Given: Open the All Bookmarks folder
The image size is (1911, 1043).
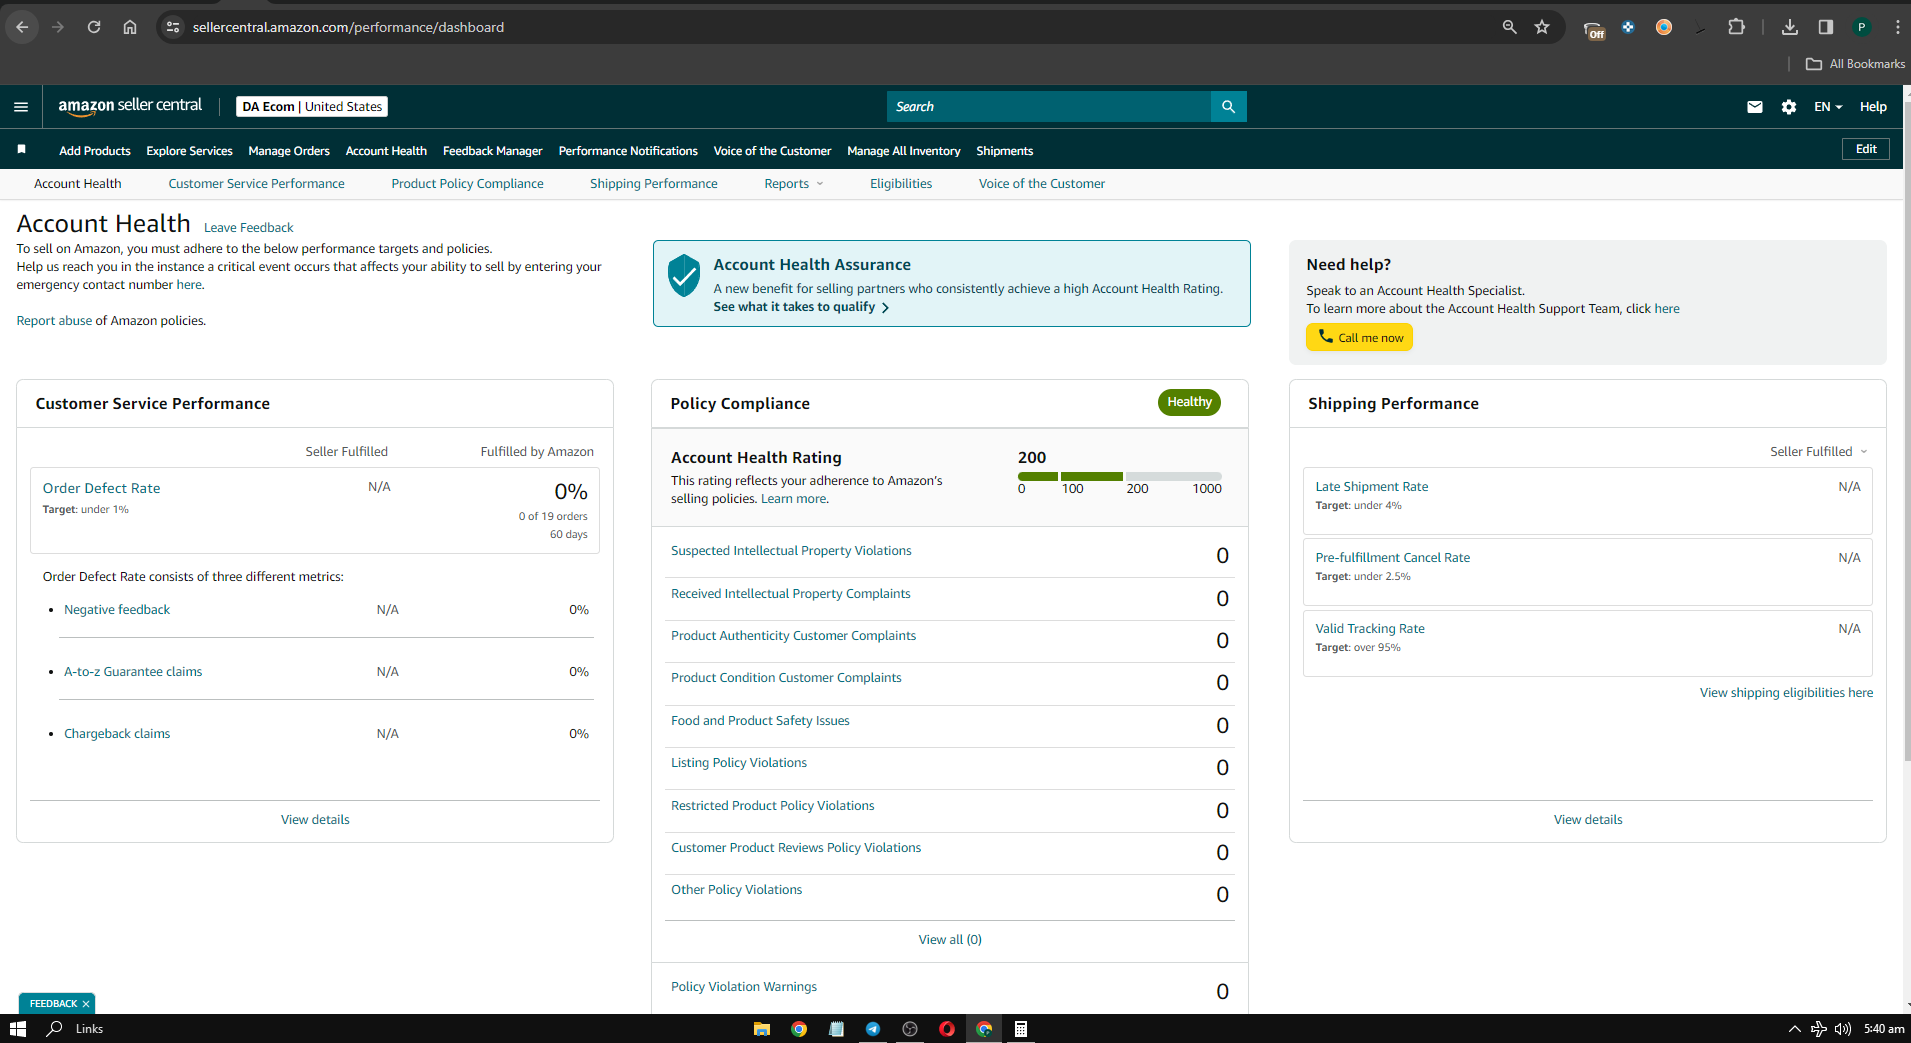Looking at the screenshot, I should click(1855, 64).
